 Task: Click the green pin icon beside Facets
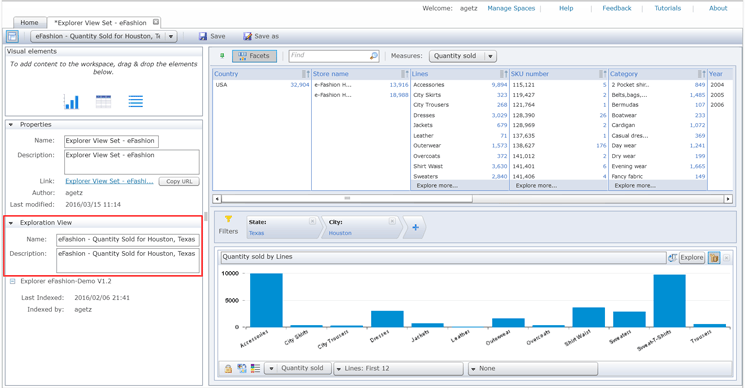pyautogui.click(x=222, y=56)
